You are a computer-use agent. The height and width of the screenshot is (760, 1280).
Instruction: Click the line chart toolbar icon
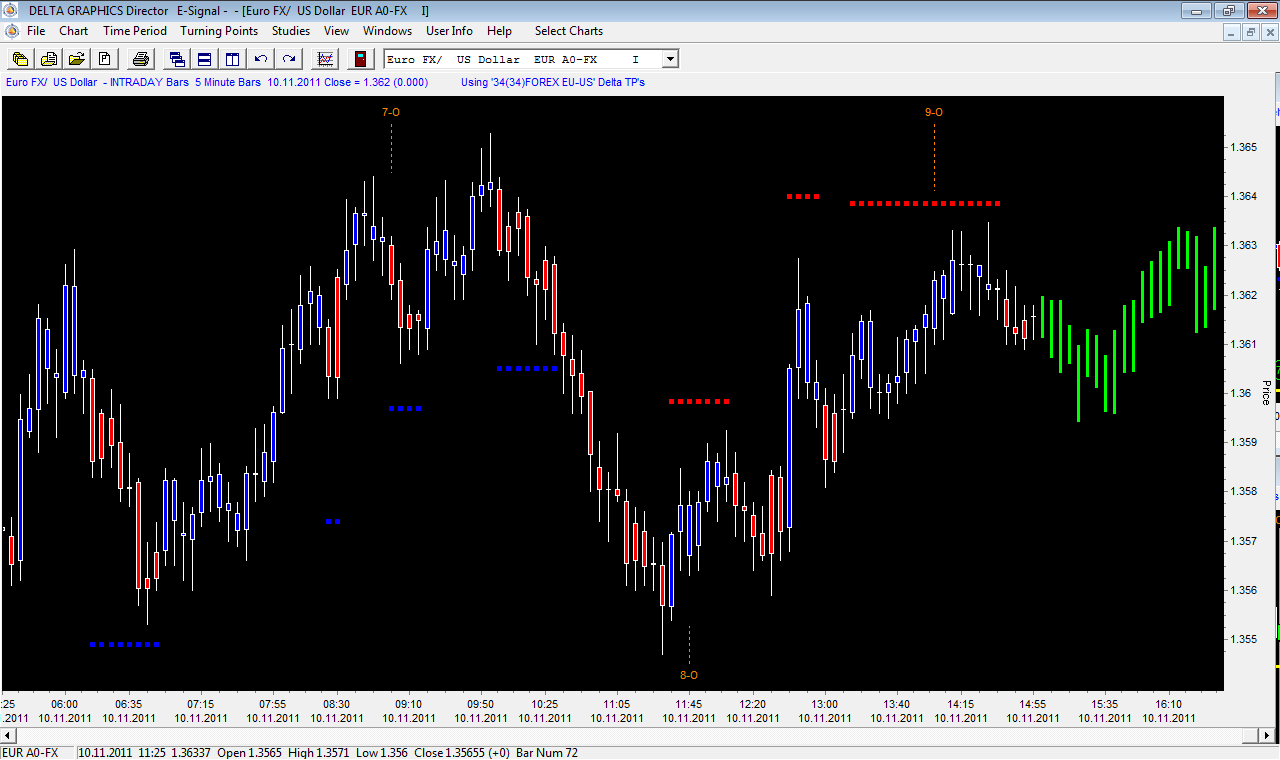click(325, 59)
